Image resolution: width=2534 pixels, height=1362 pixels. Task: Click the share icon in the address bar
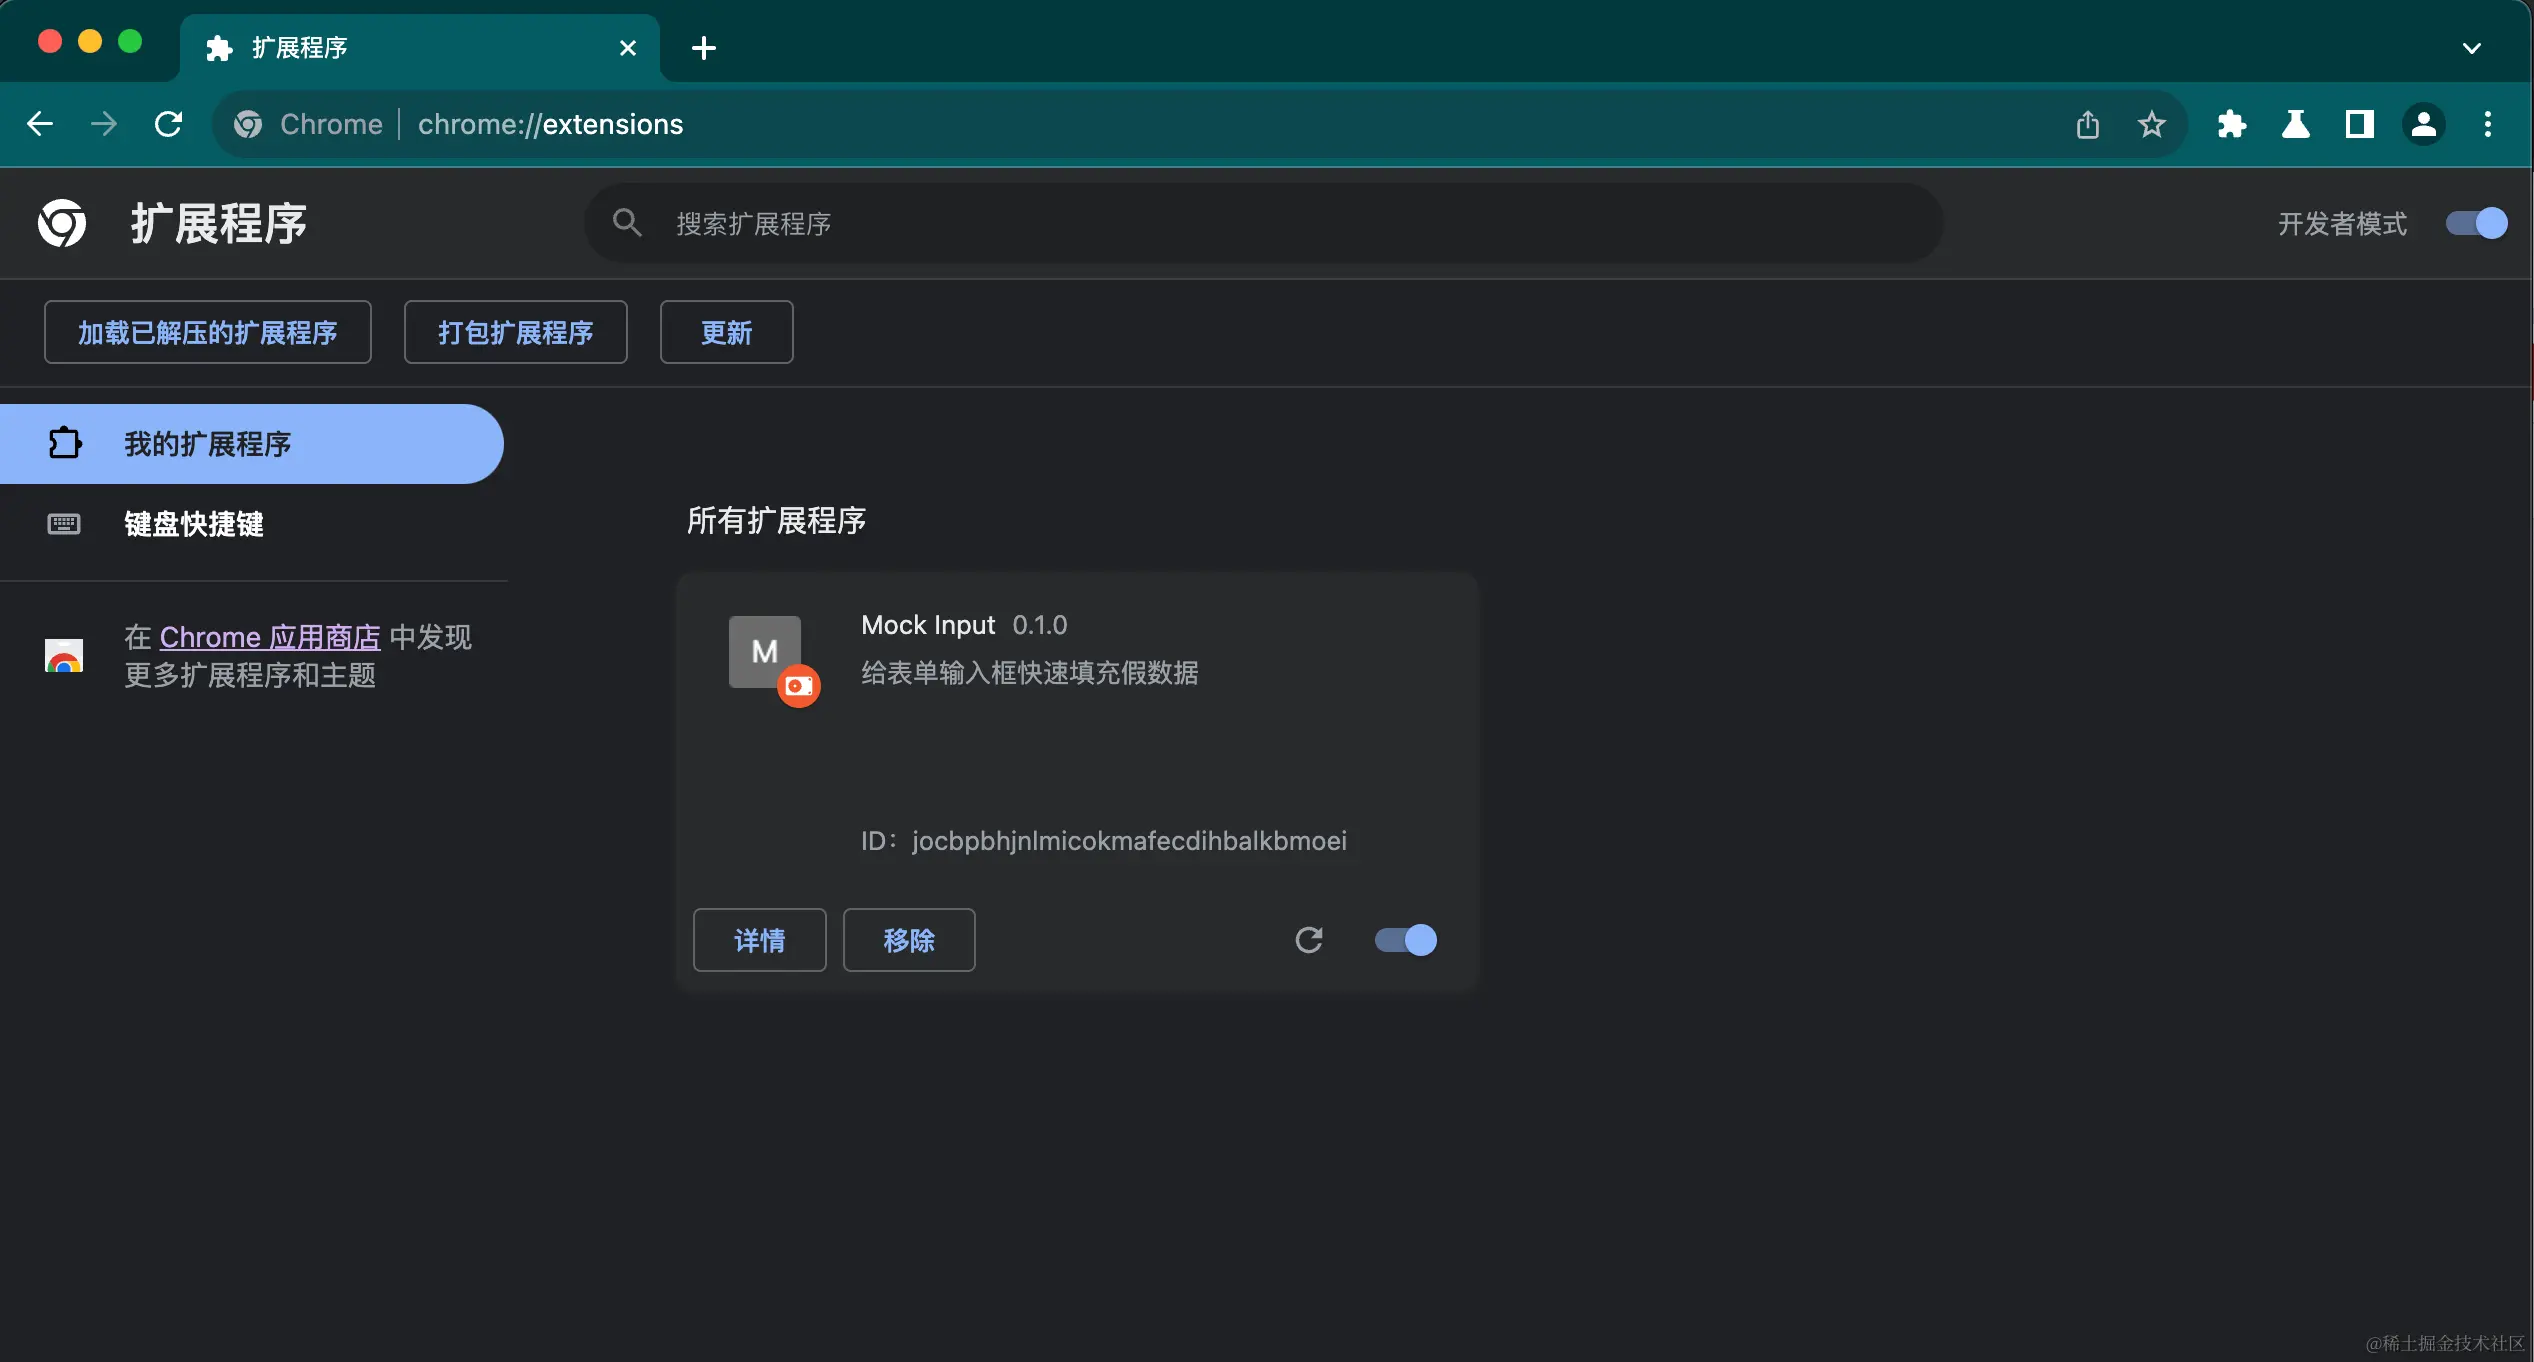(x=2087, y=124)
